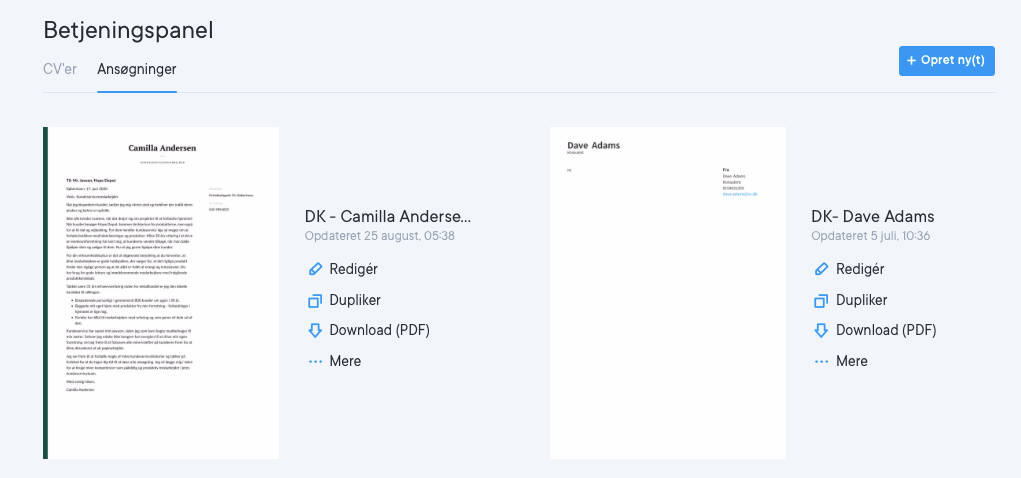Click the DK- Dave Adams title
The height and width of the screenshot is (478, 1021).
872,217
